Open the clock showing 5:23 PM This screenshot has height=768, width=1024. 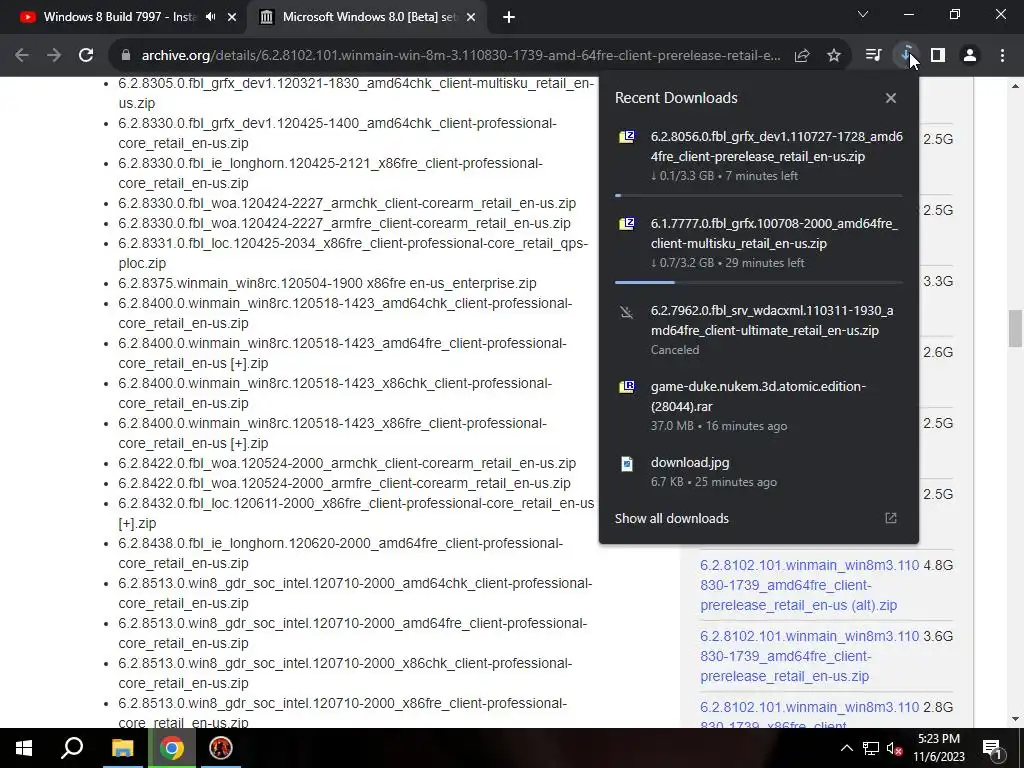938,748
